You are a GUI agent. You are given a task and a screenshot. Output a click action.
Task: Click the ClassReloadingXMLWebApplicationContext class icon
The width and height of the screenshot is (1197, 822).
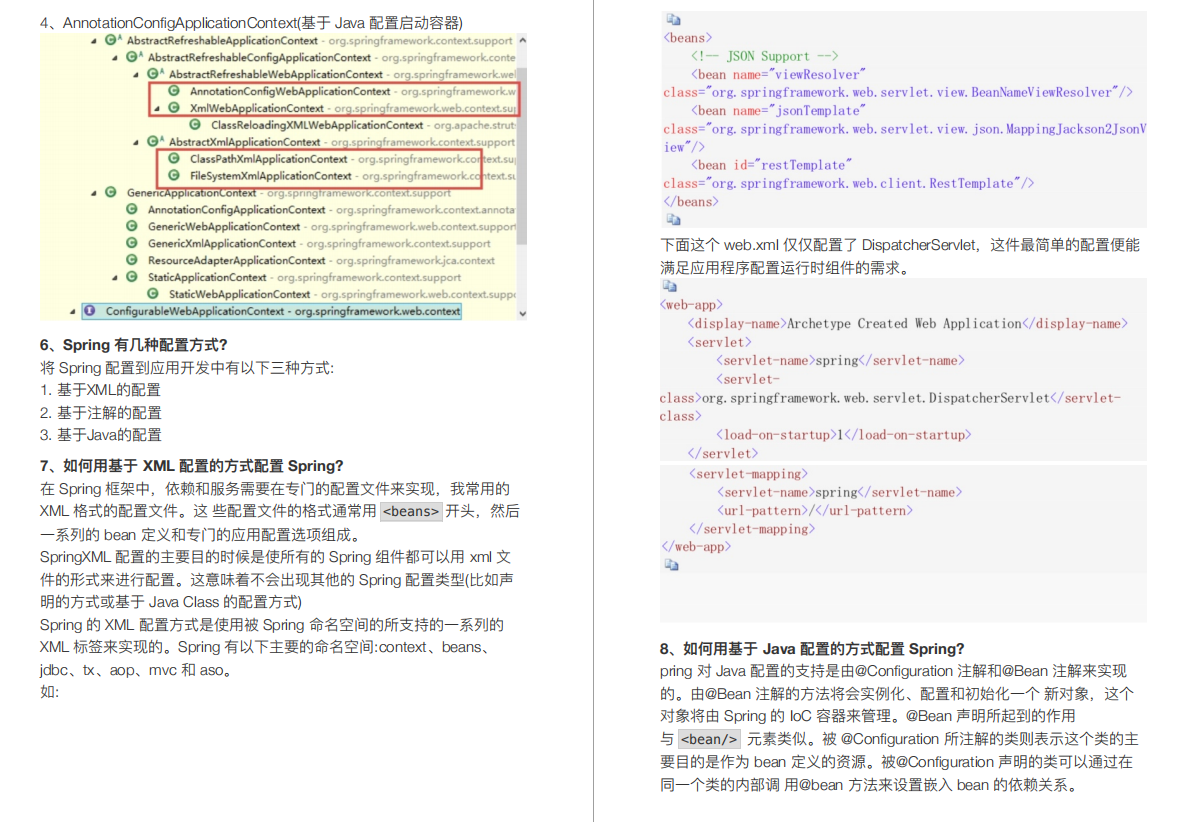tap(195, 124)
